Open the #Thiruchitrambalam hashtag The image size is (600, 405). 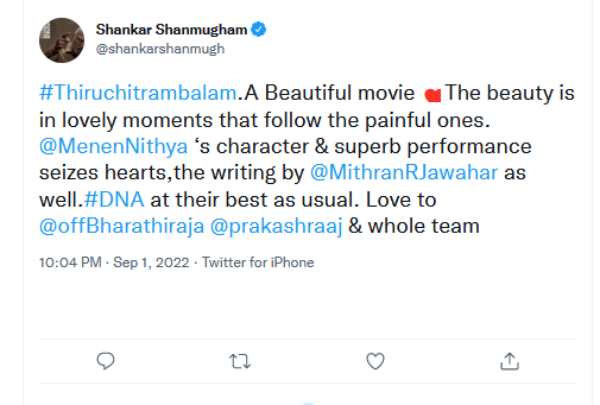coord(140,95)
